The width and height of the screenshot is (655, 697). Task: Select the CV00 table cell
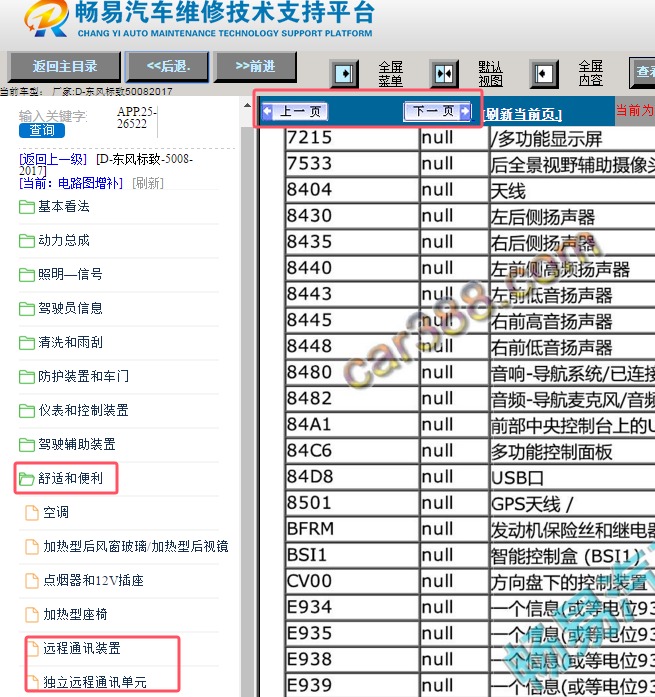click(352, 581)
